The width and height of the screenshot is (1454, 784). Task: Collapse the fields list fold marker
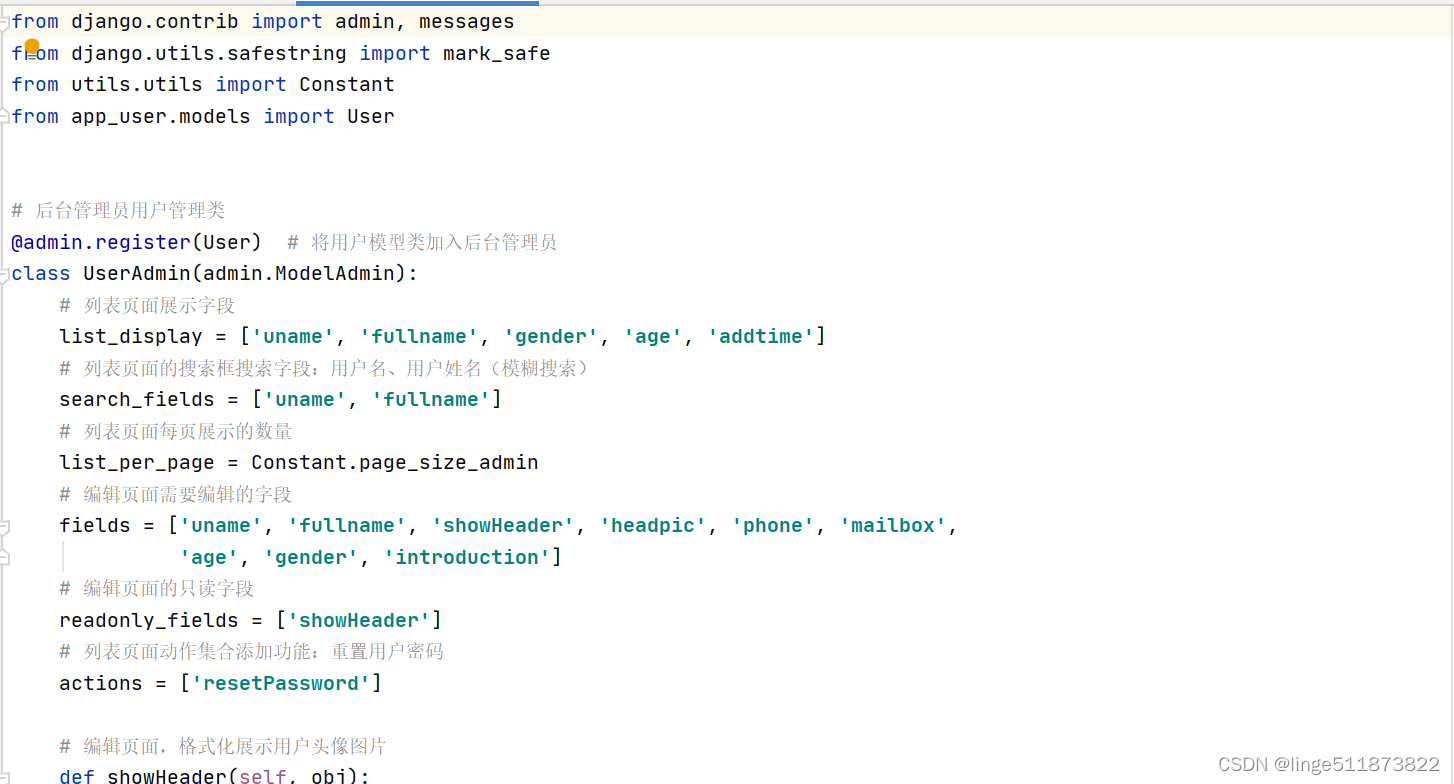tap(5, 526)
